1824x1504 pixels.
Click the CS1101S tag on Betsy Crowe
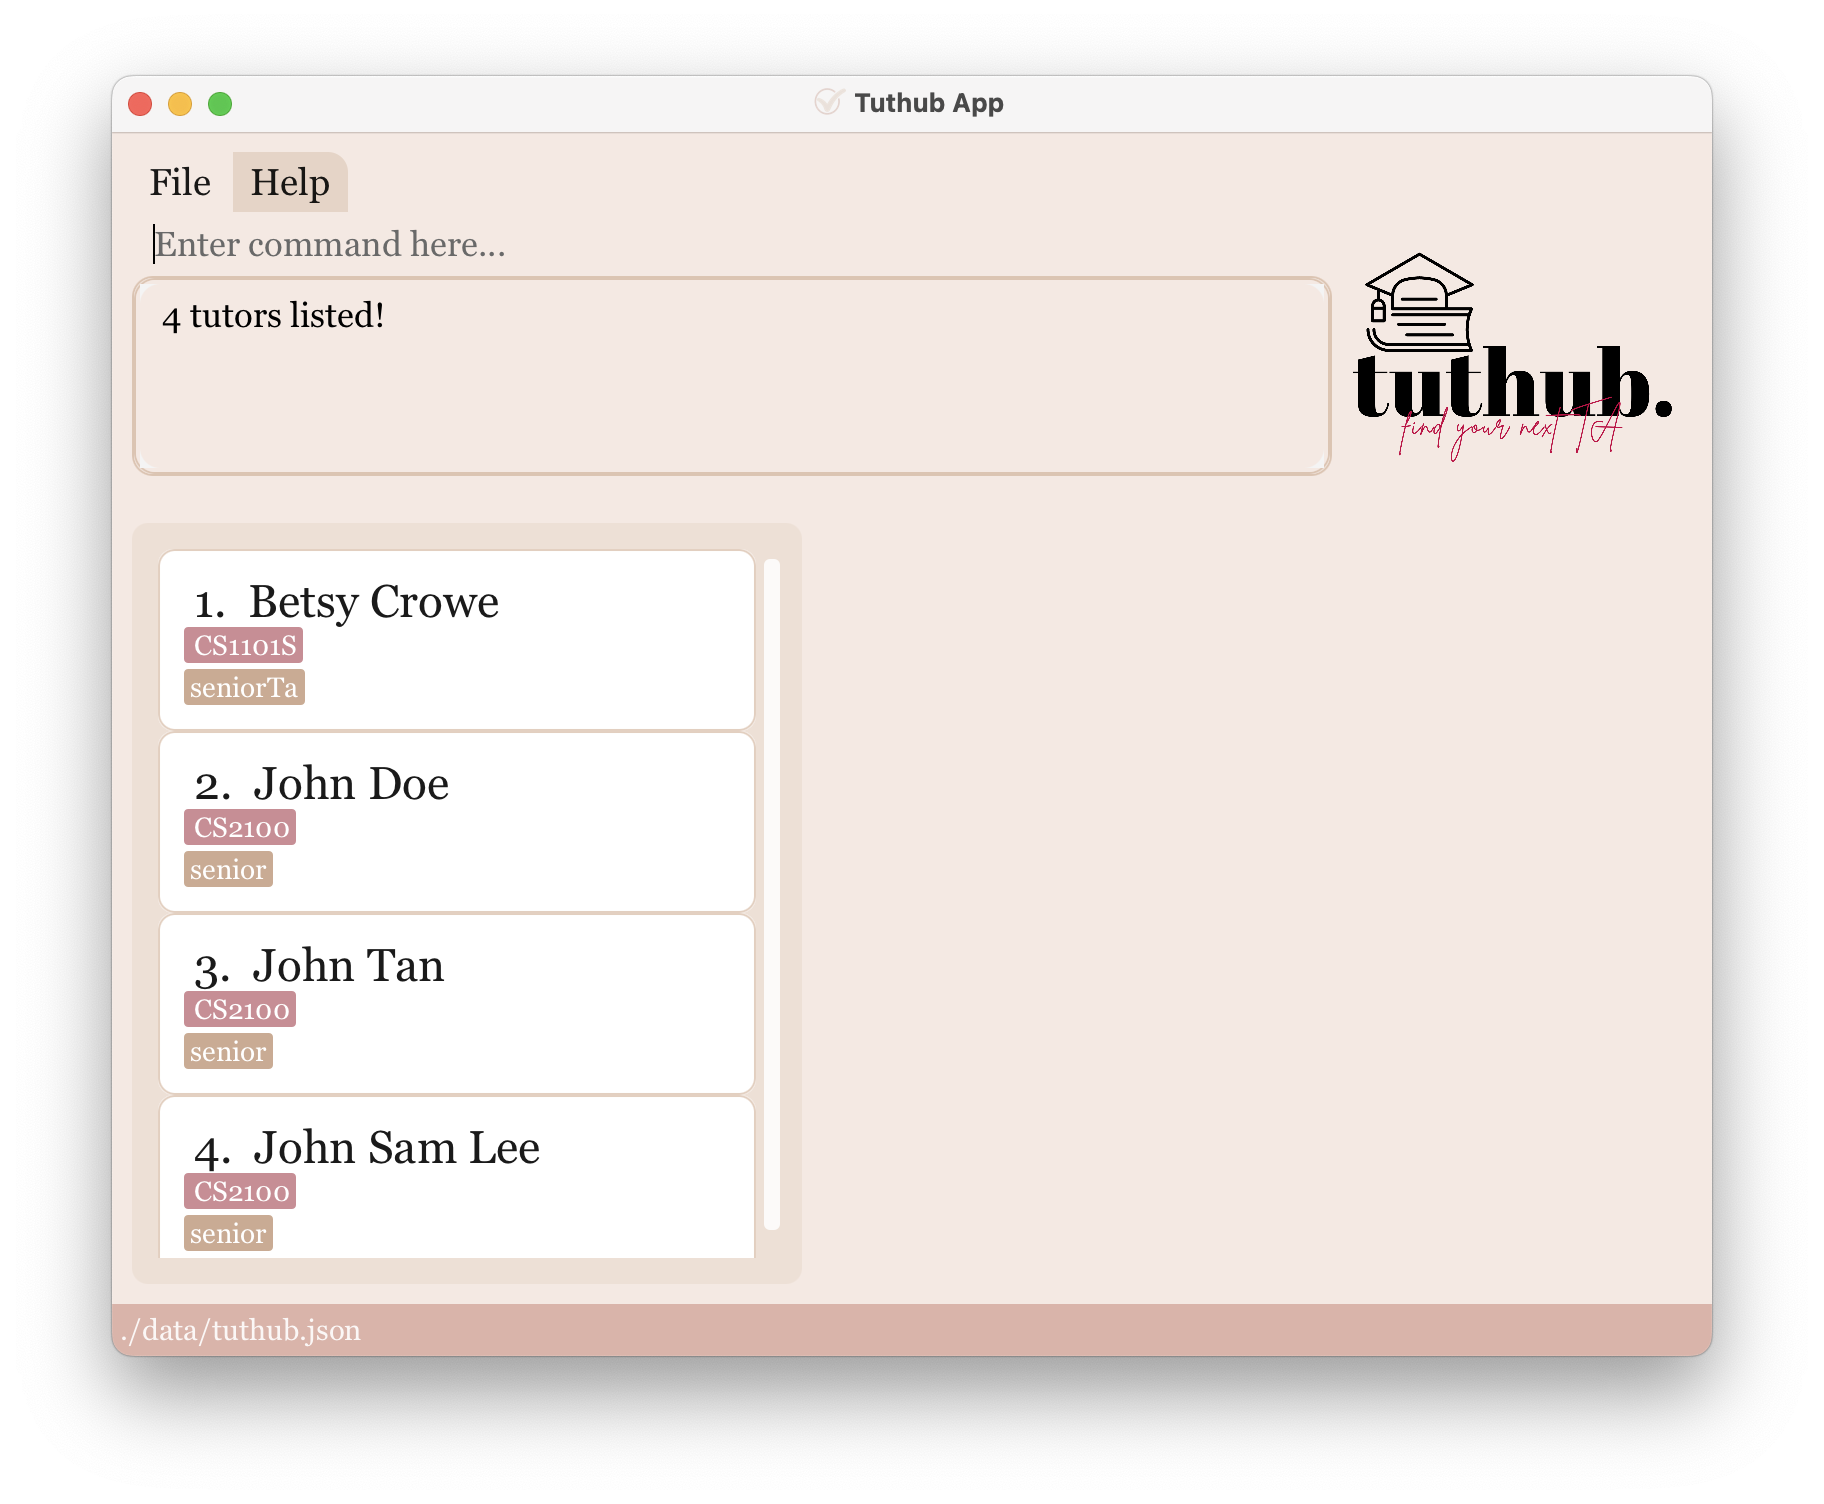(244, 646)
